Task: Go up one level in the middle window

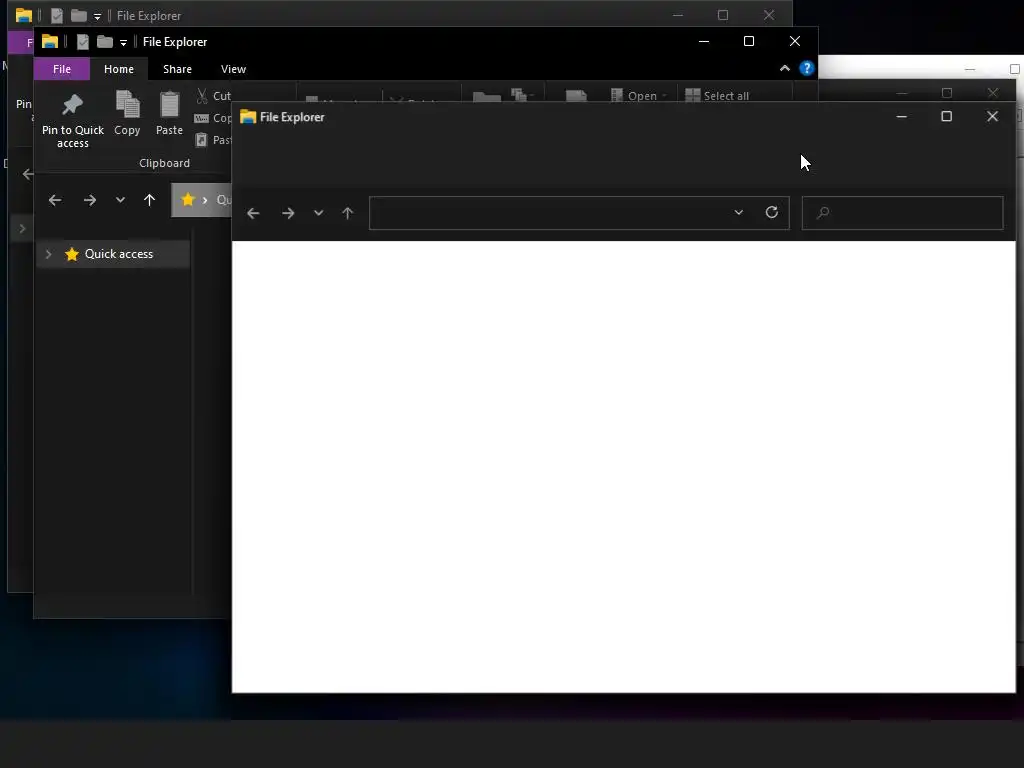Action: pos(150,200)
